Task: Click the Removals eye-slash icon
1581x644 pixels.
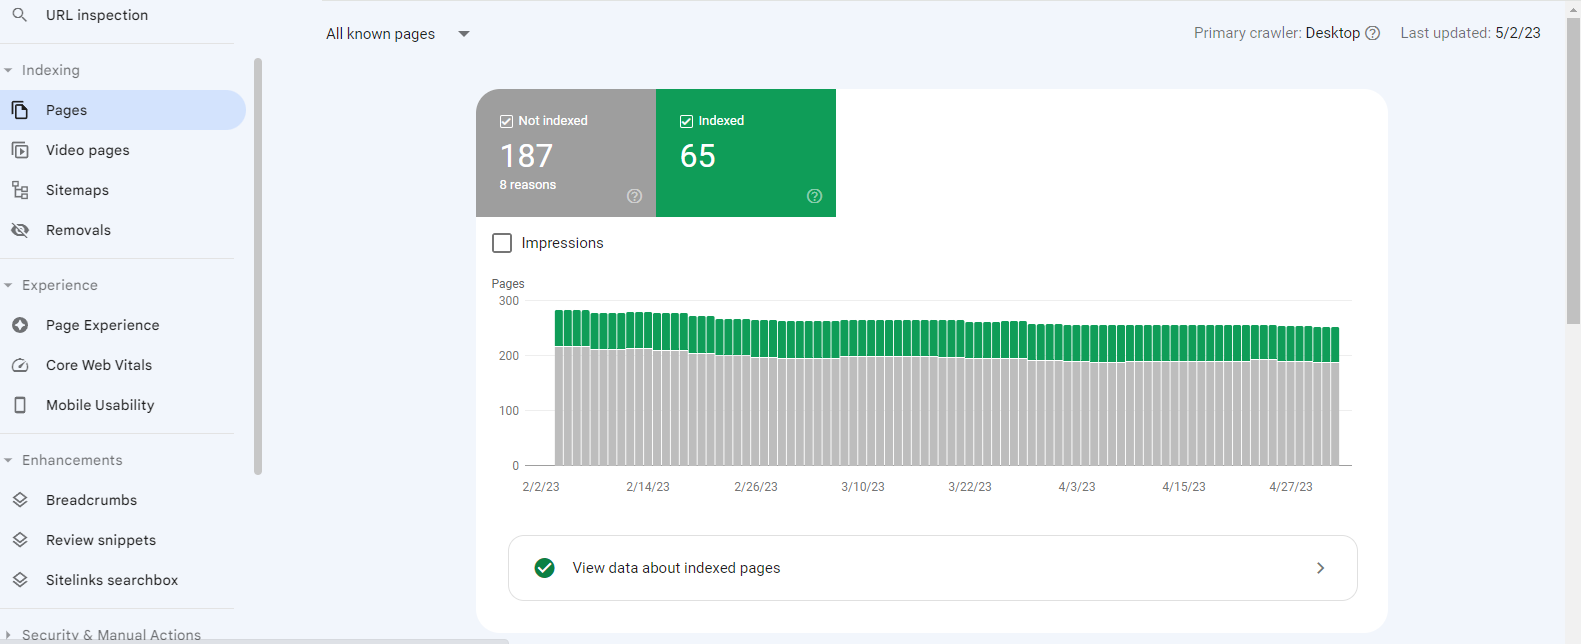Action: point(20,230)
